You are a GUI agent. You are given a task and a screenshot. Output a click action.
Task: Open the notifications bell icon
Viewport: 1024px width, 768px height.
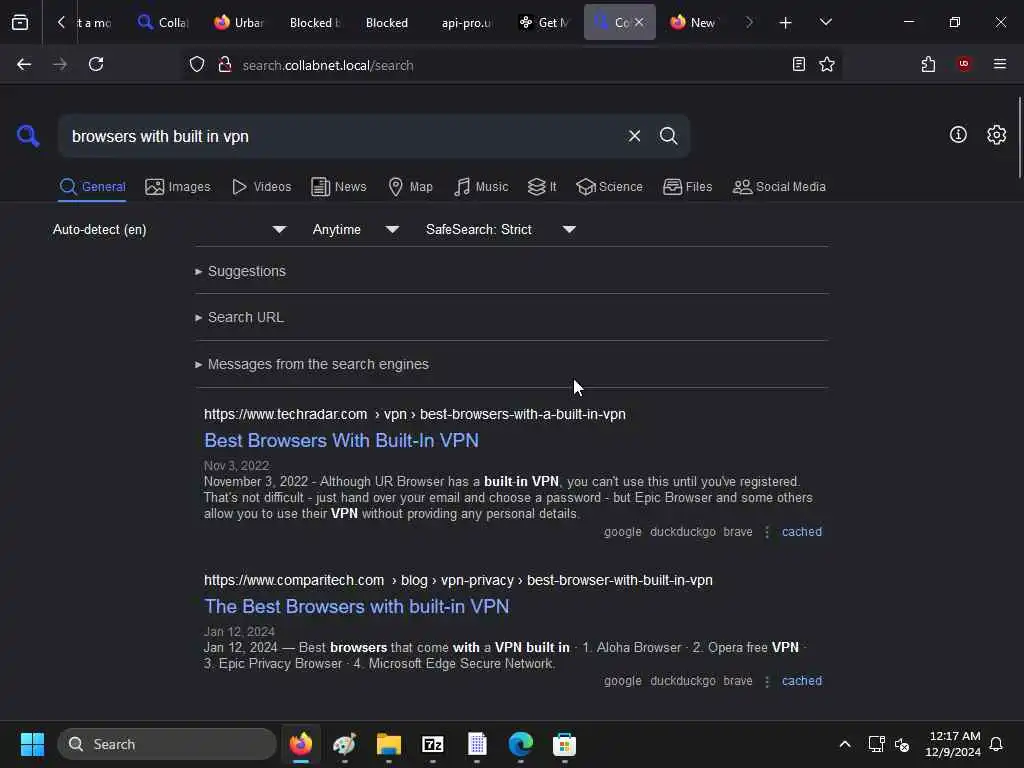996,744
